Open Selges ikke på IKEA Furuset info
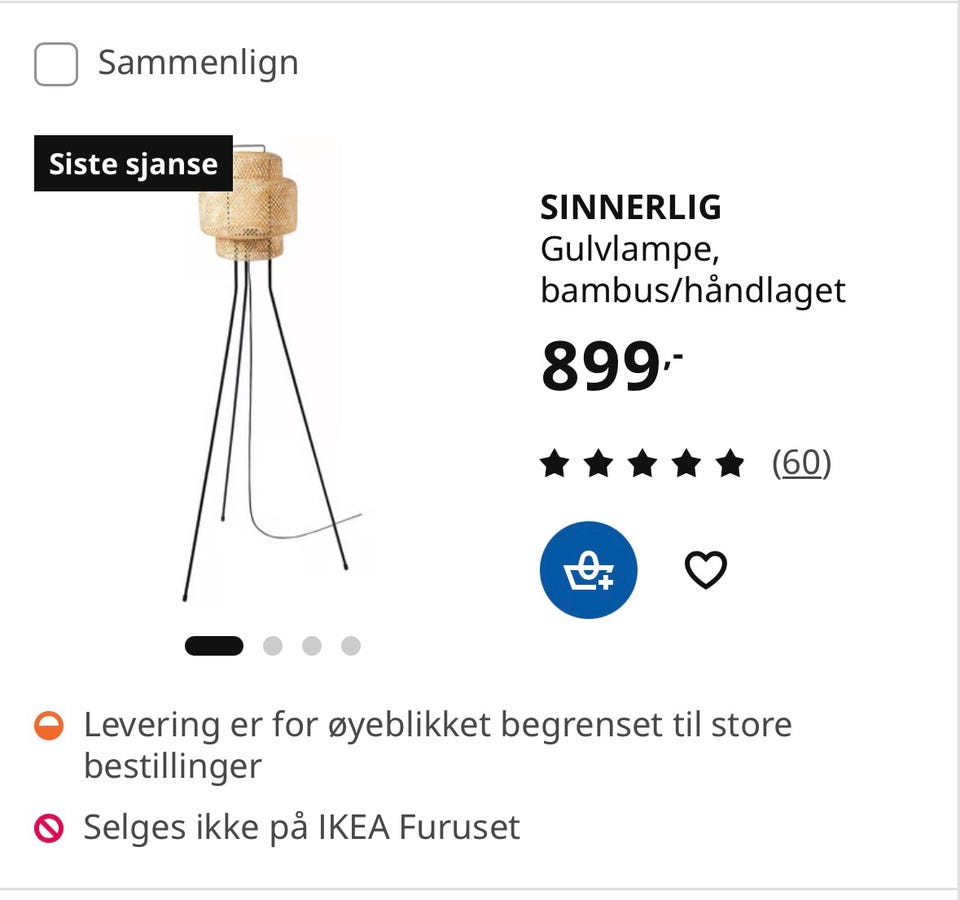 click(x=302, y=827)
